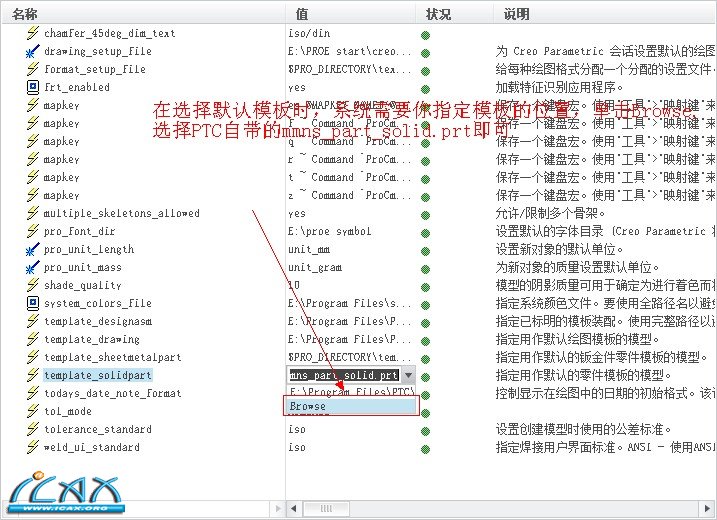The width and height of the screenshot is (717, 520).
Task: Click the lightning icon beside pro_font_dir
Action: tap(32, 231)
